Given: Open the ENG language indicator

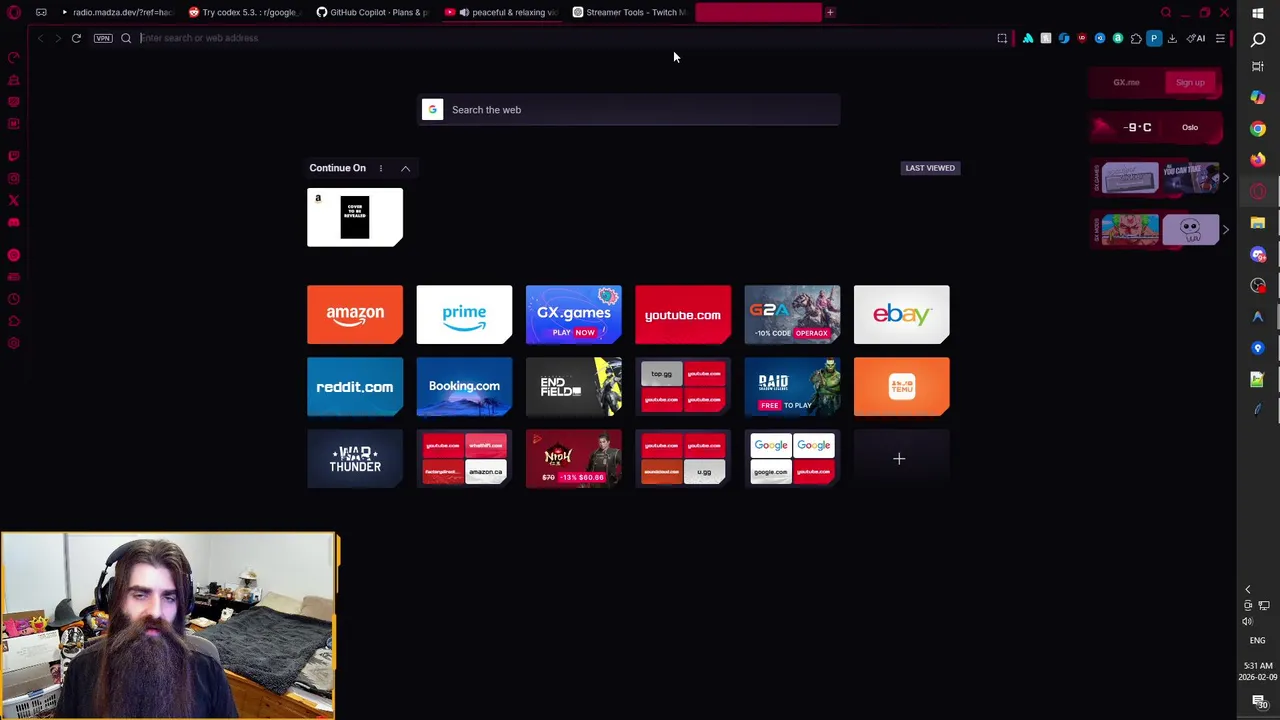Looking at the screenshot, I should click(x=1258, y=640).
